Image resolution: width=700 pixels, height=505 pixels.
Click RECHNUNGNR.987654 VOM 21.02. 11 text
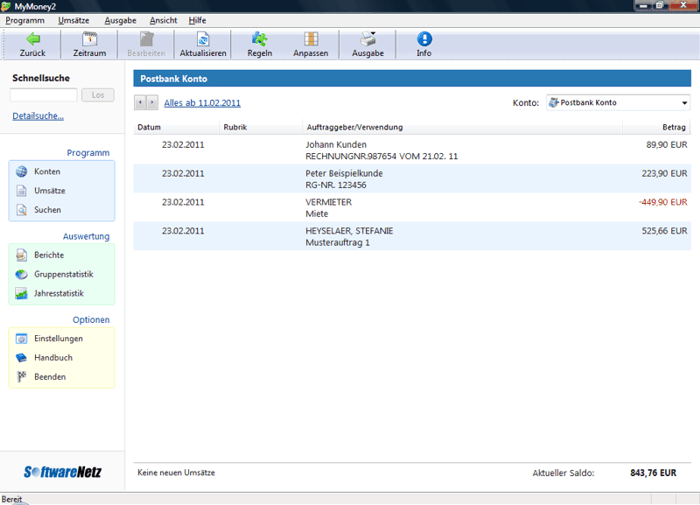click(381, 156)
